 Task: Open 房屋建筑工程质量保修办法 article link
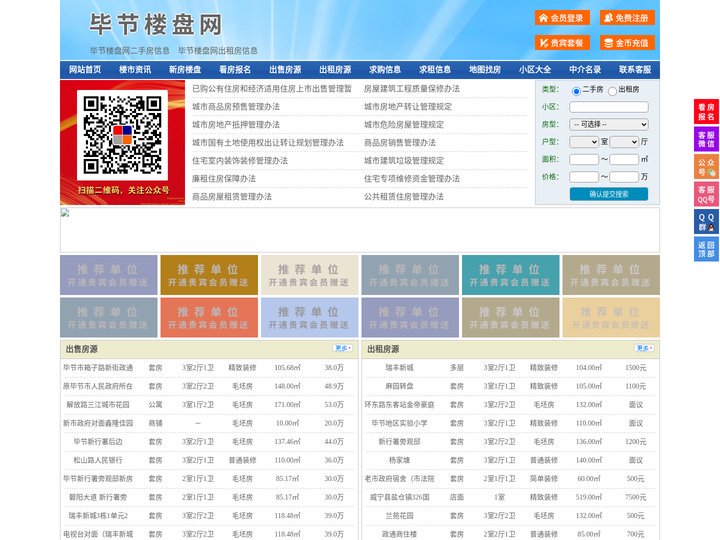click(412, 89)
